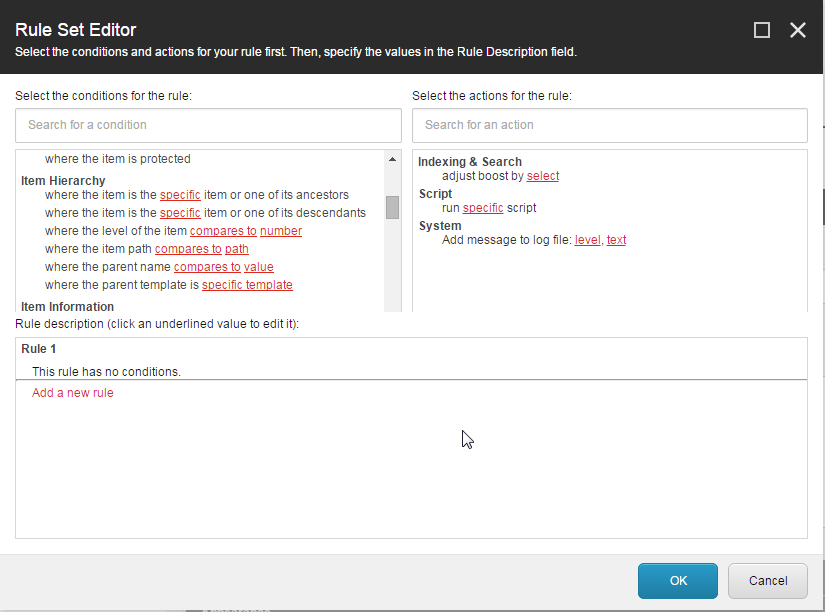The height and width of the screenshot is (612, 825).
Task: Click 'specific' link in run script action
Action: pyautogui.click(x=483, y=208)
